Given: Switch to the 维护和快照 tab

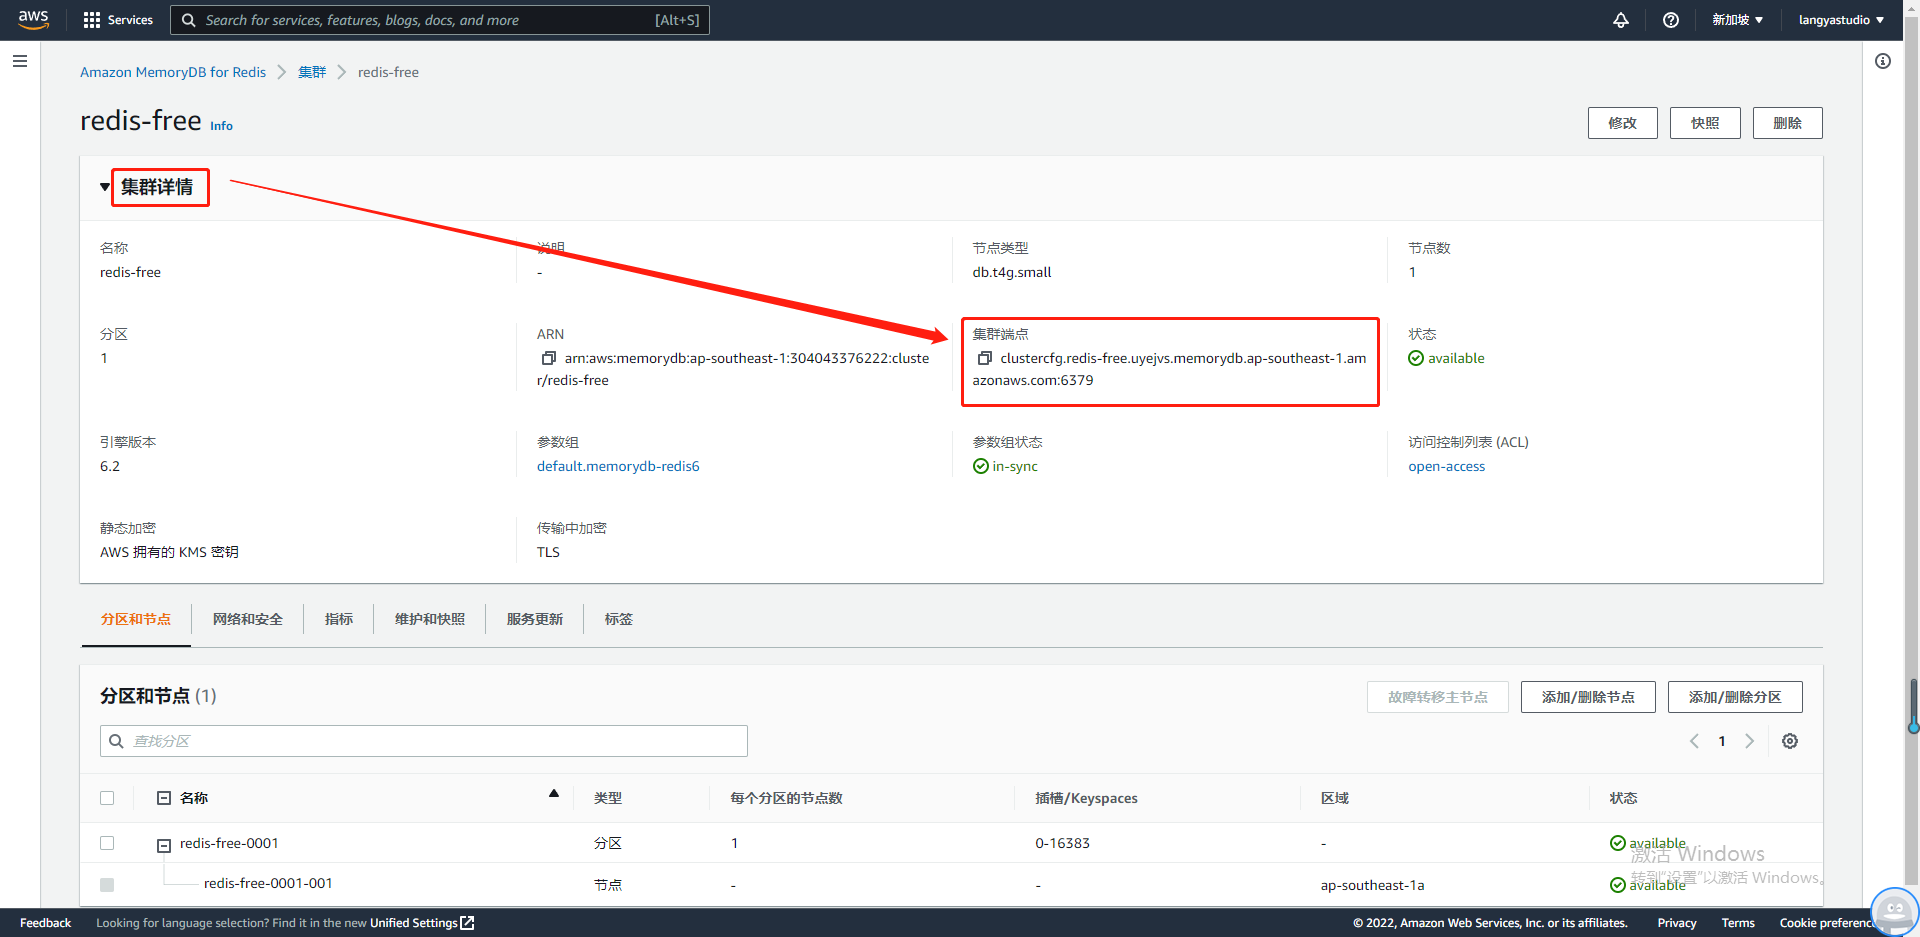Looking at the screenshot, I should point(430,619).
